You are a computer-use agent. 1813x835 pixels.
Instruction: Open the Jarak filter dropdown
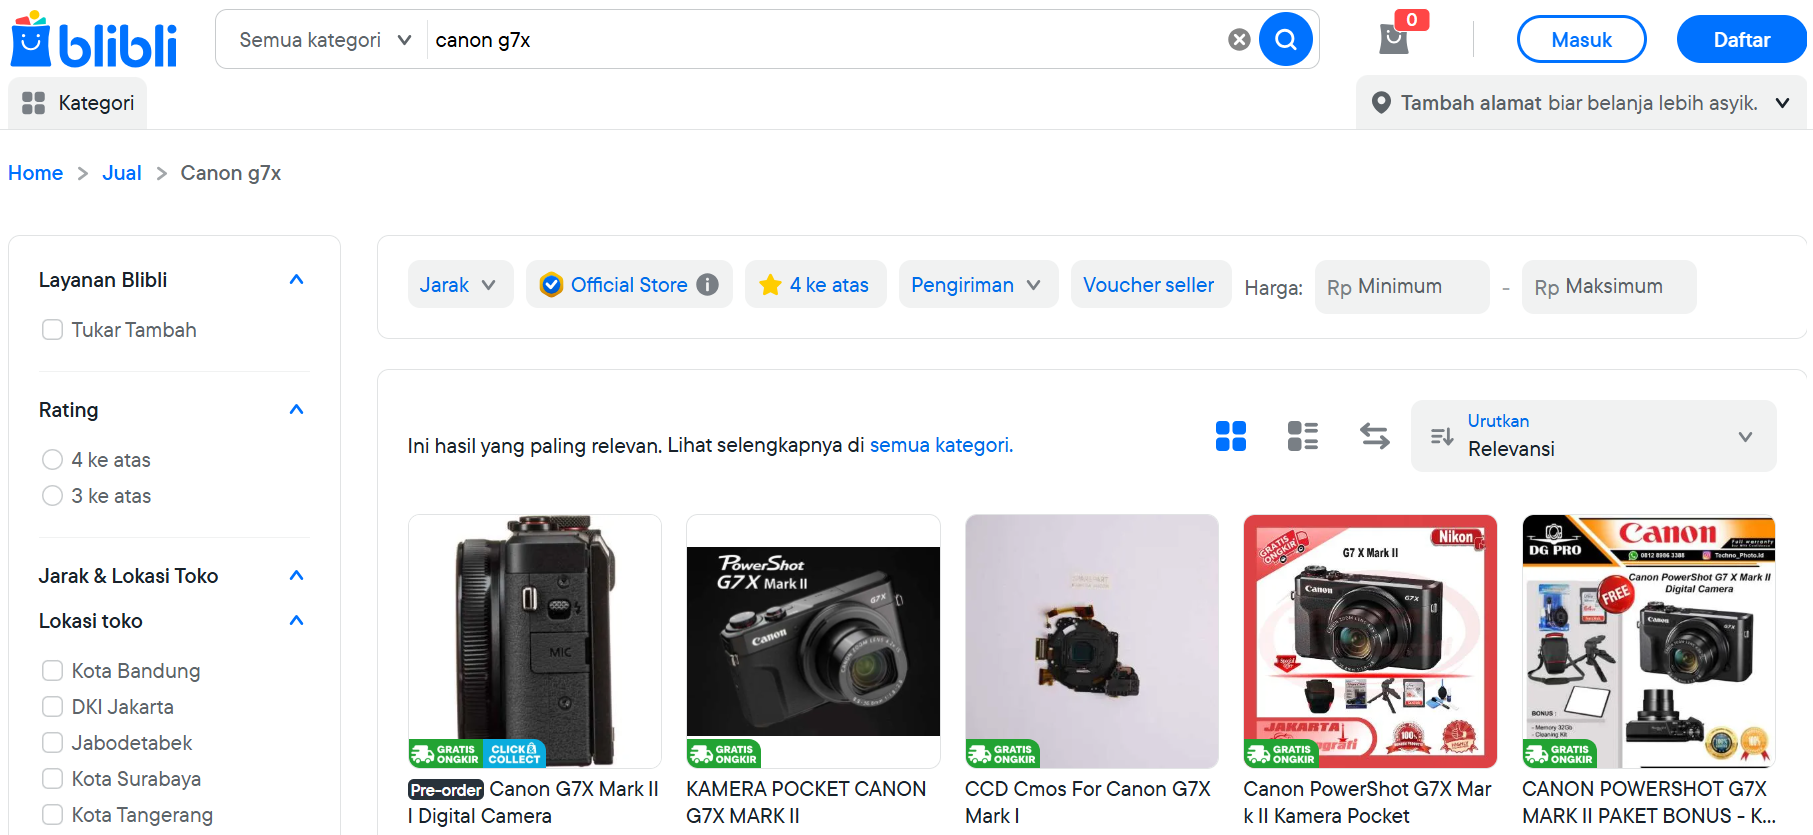[460, 285]
